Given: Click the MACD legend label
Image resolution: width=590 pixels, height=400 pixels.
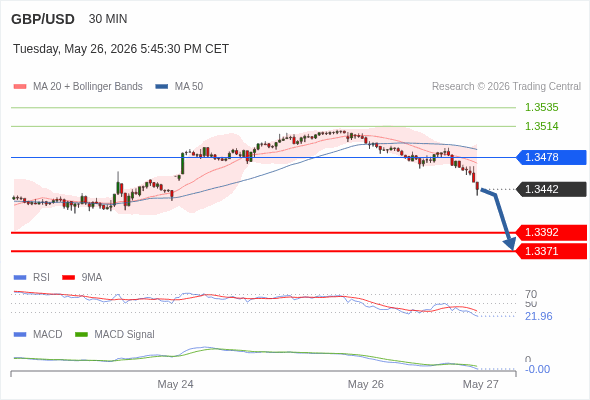Looking at the screenshot, I should (x=48, y=335).
